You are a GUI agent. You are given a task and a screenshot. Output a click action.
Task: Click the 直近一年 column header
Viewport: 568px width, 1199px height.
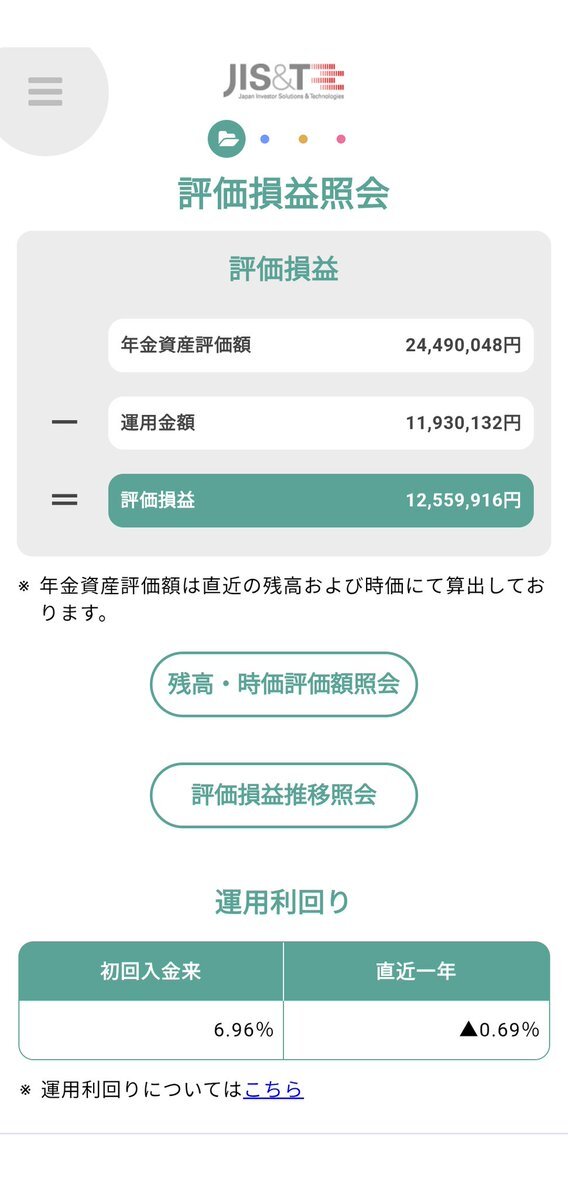pos(417,971)
